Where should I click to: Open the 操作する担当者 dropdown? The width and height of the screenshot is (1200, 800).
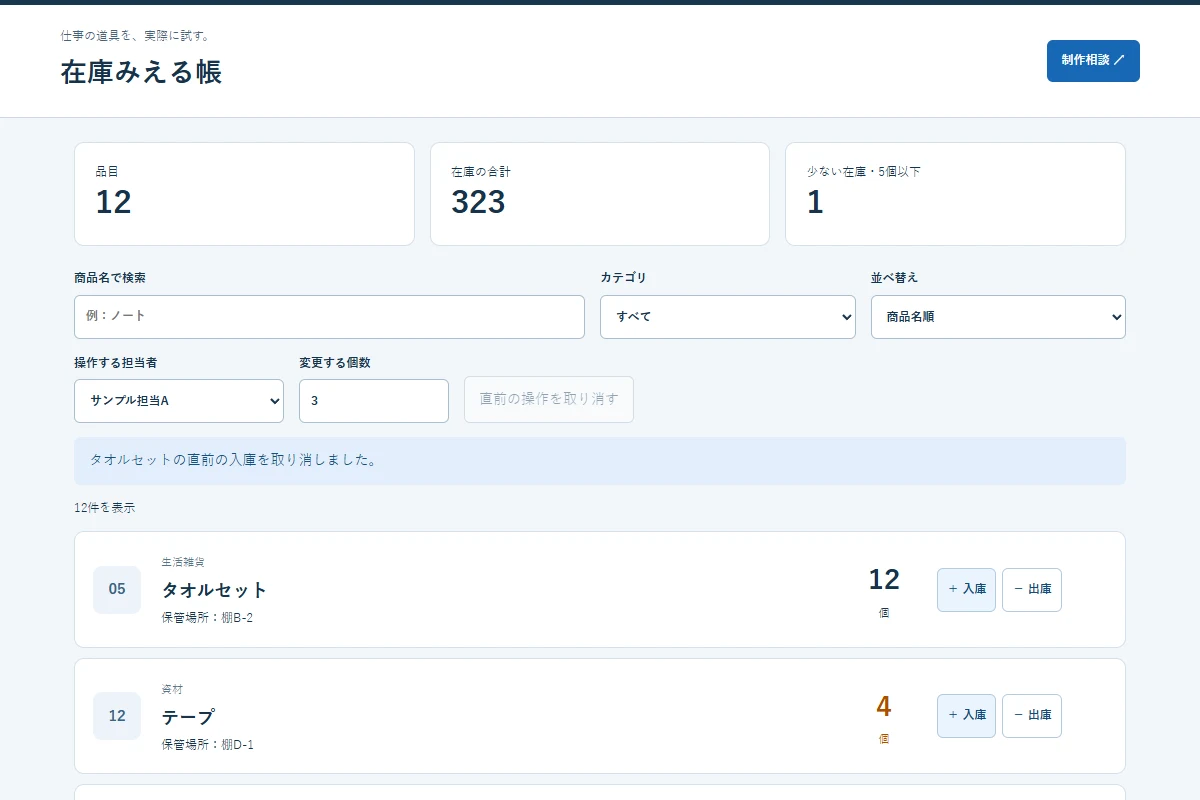point(179,400)
